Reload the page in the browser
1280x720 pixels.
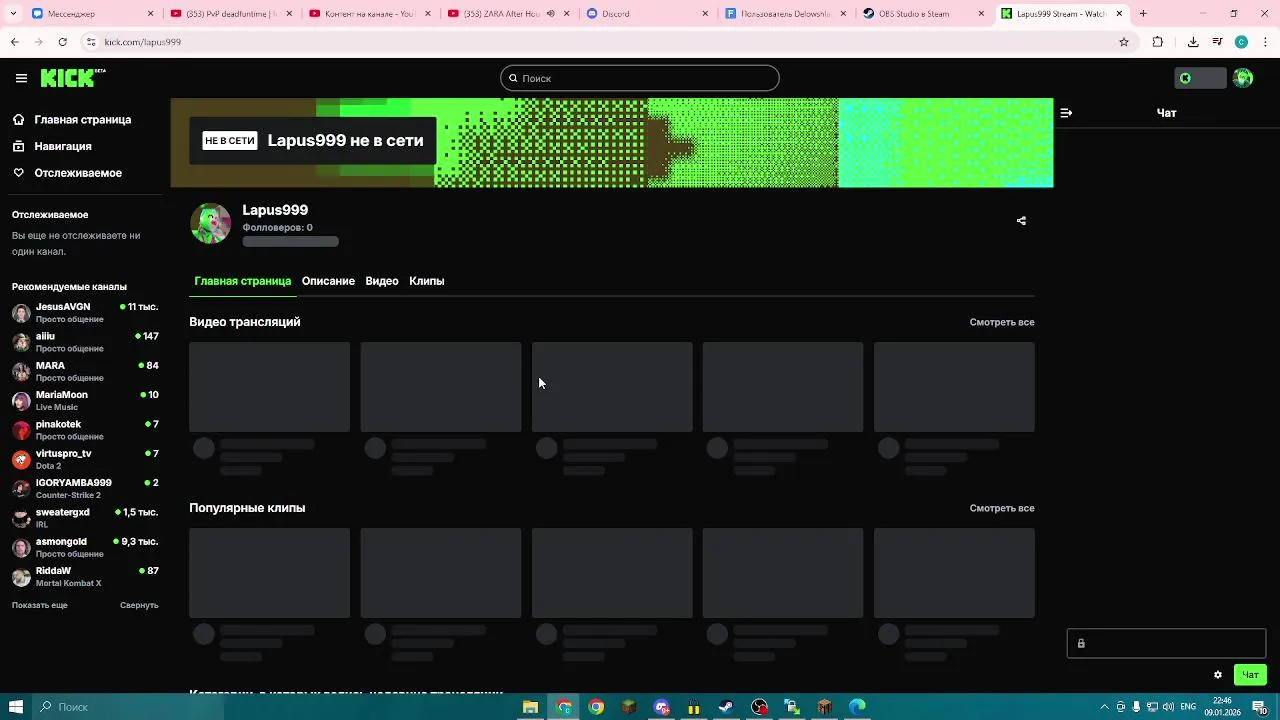[x=62, y=42]
